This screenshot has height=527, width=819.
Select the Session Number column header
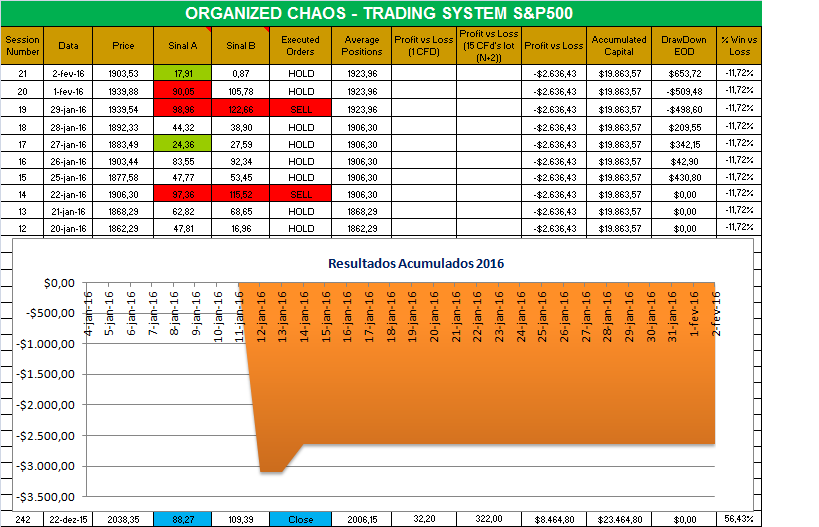coord(22,45)
